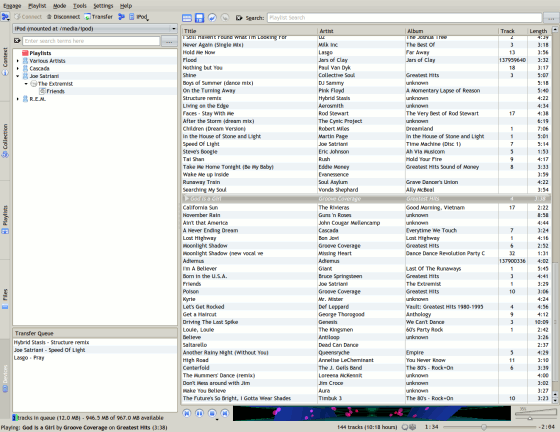Open the iPod mounted device dropdown

tap(95, 29)
